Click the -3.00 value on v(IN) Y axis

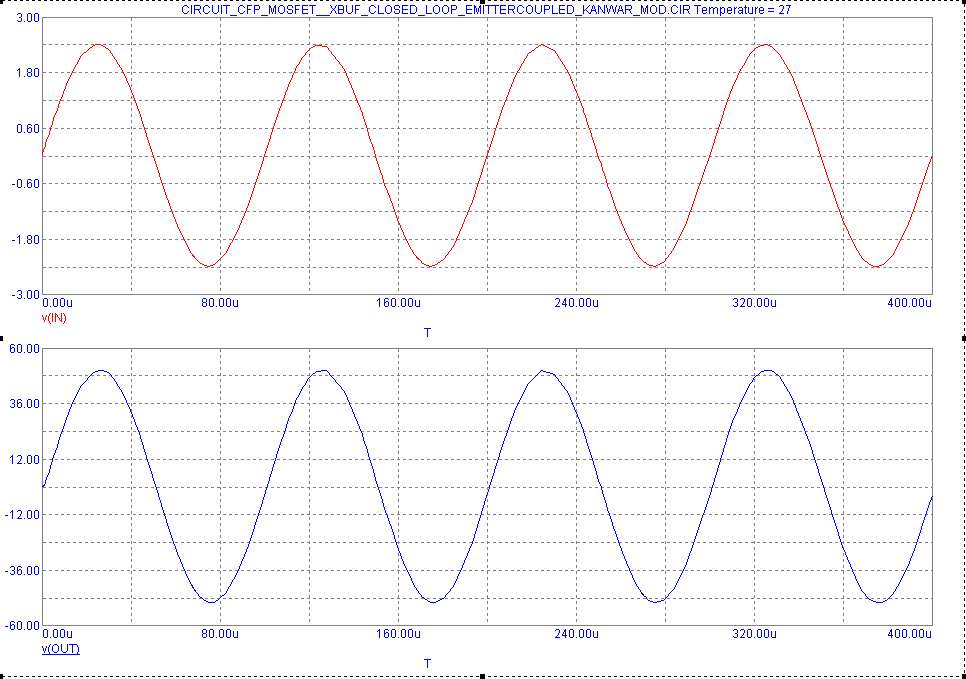(x=26, y=295)
